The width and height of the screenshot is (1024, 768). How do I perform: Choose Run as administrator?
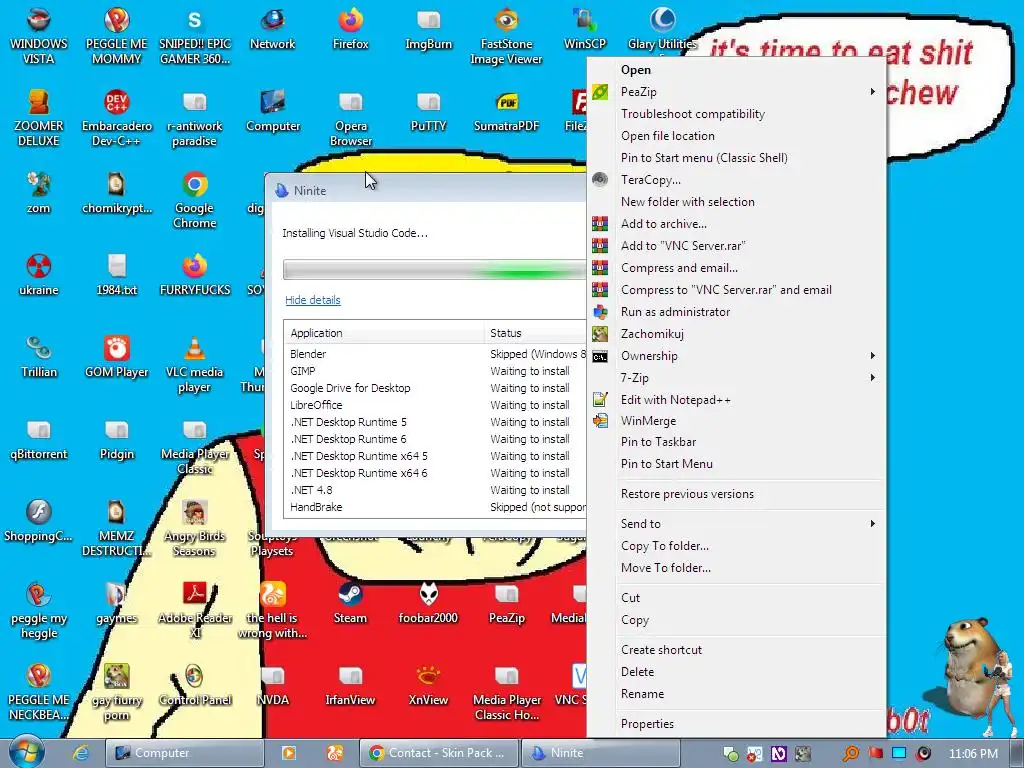[x=736, y=312]
